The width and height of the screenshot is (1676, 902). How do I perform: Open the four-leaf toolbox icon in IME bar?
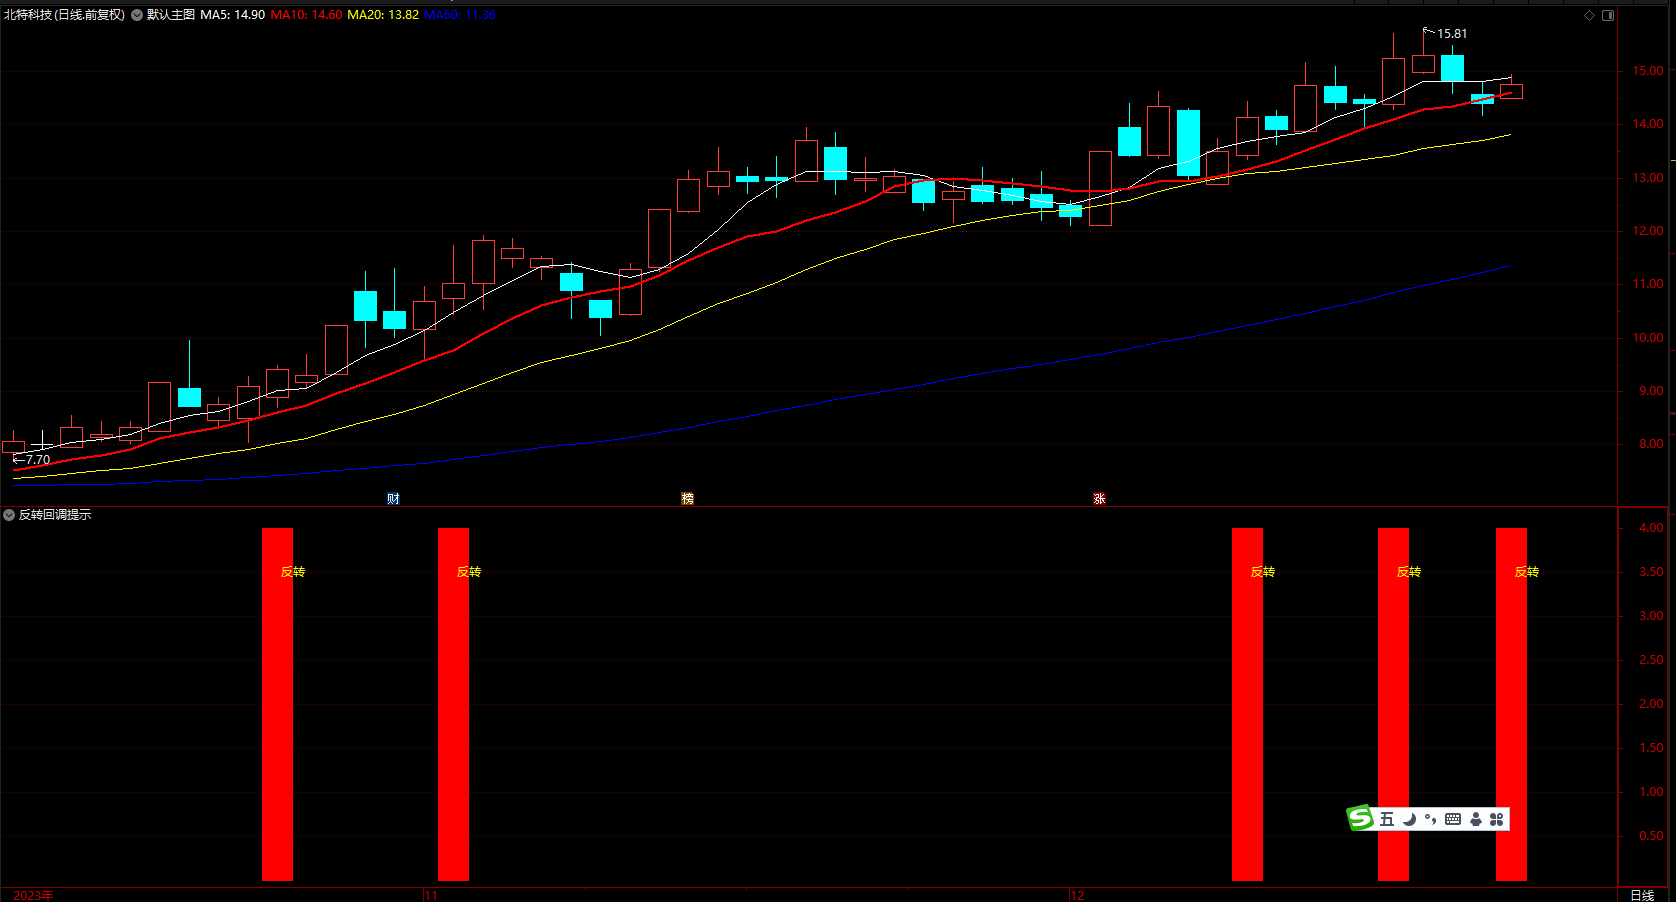pos(1497,819)
